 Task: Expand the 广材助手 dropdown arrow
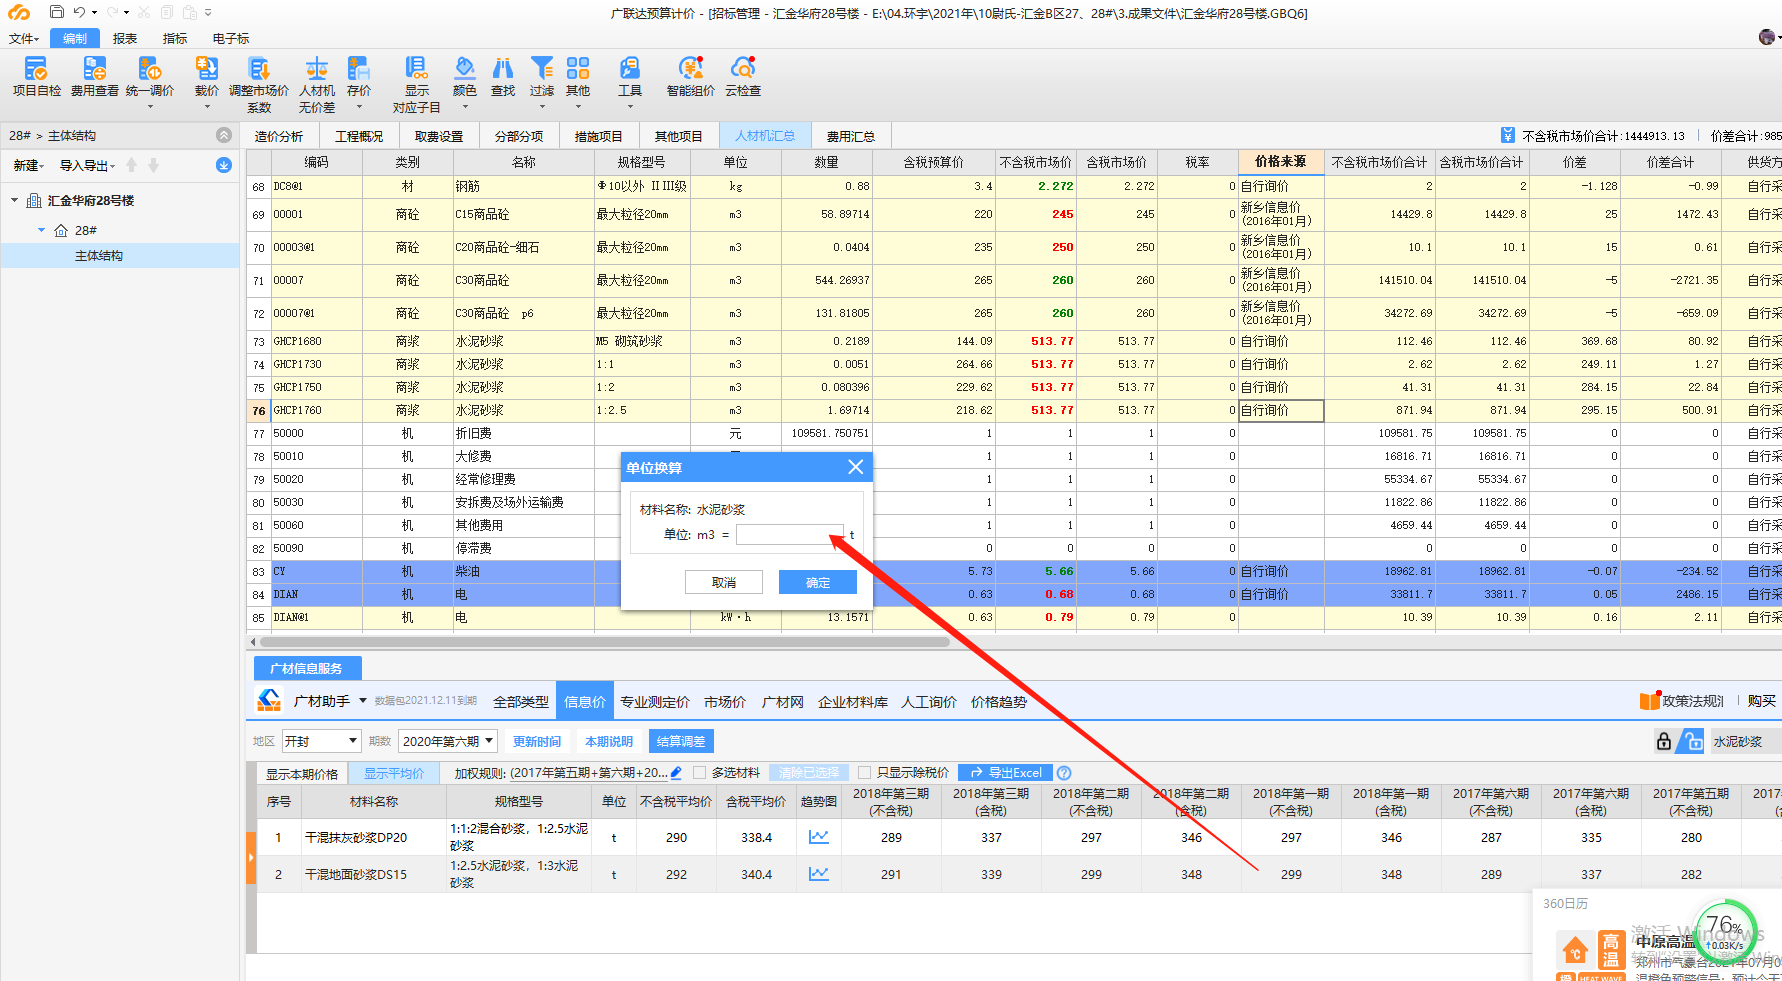pos(363,701)
